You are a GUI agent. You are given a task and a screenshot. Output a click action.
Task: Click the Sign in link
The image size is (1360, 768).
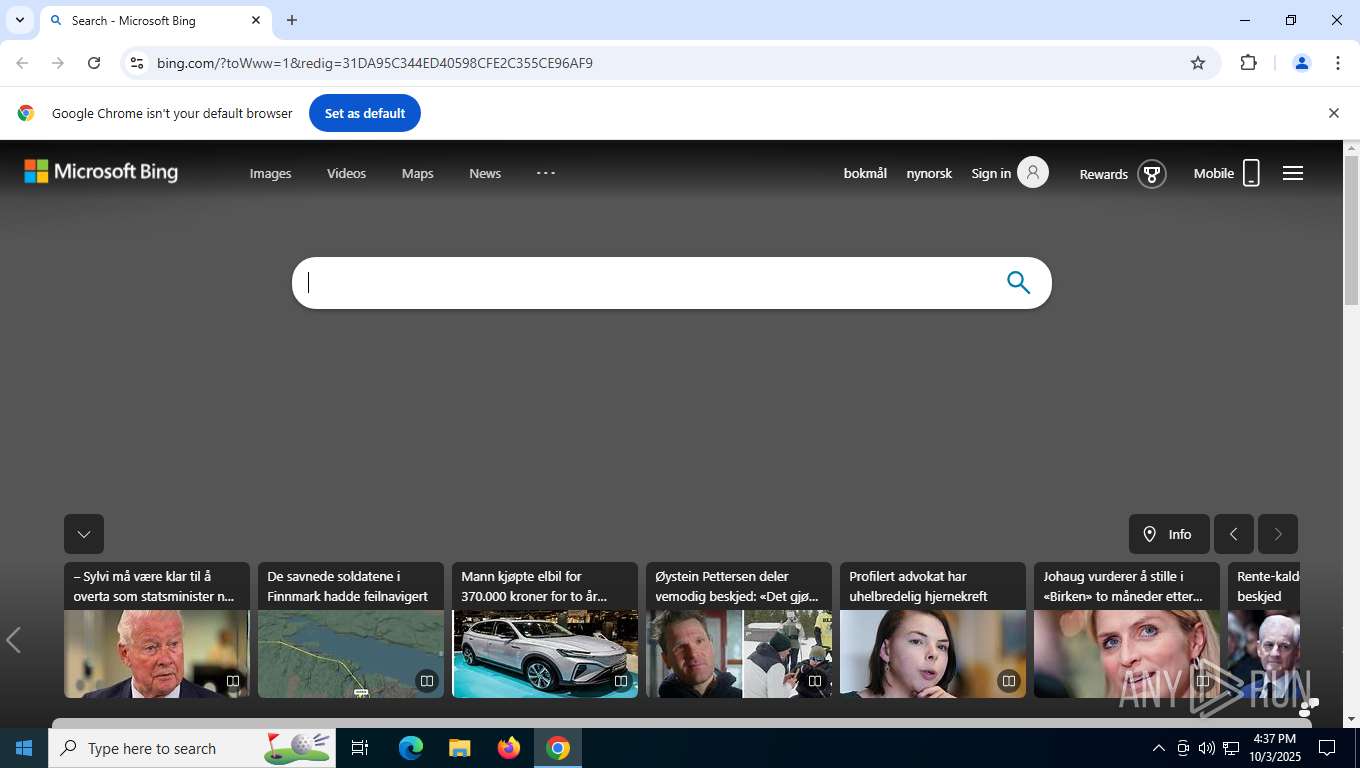991,173
